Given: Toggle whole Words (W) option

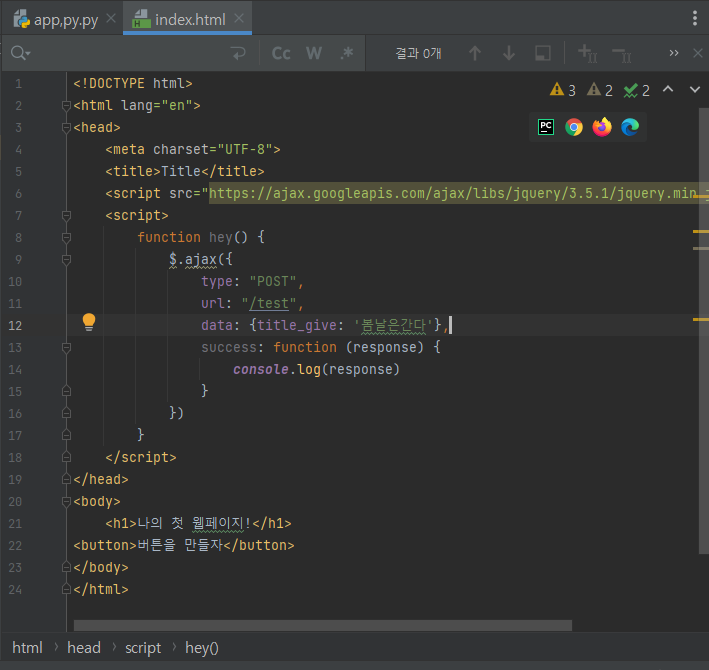Looking at the screenshot, I should pos(314,53).
